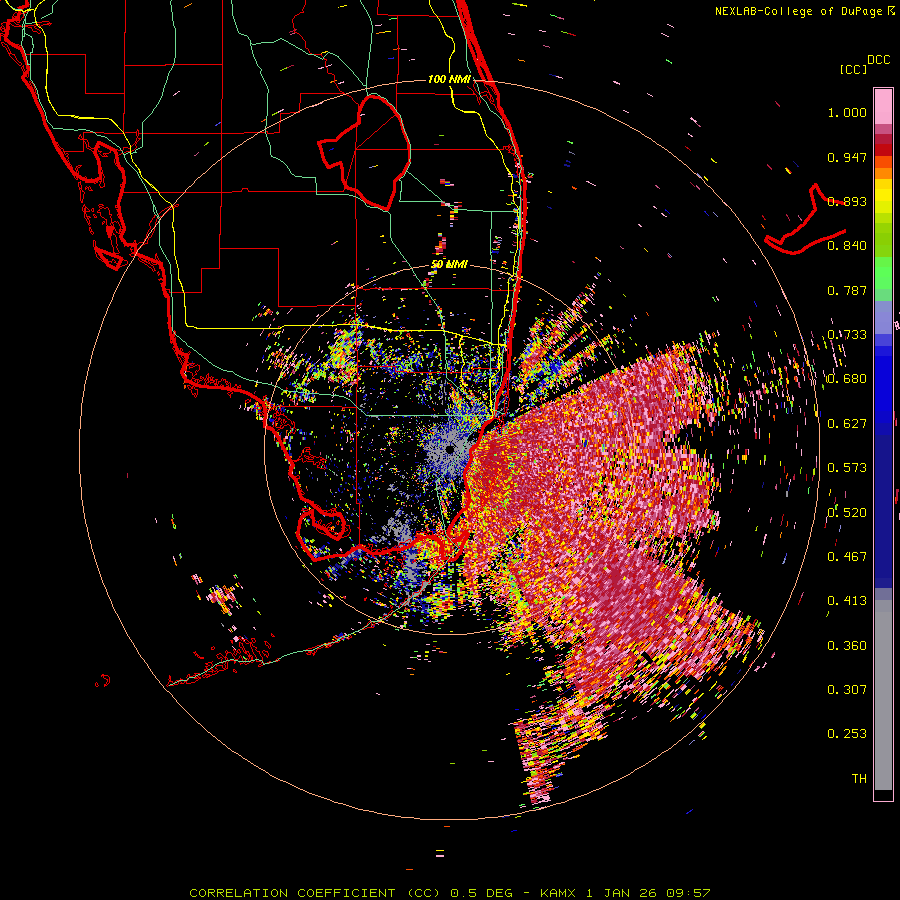Click the 100 NMI range ring label
Viewport: 900px width, 900px height.
[449, 79]
